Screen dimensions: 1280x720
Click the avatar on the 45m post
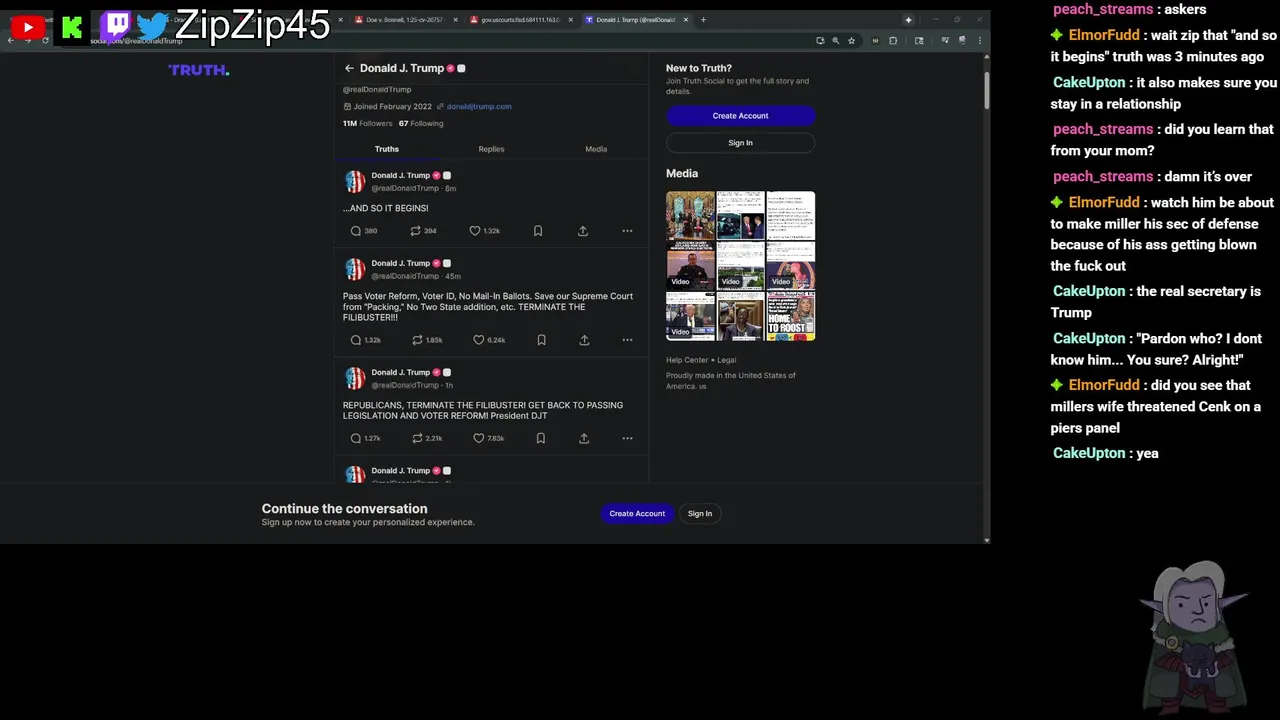(355, 269)
